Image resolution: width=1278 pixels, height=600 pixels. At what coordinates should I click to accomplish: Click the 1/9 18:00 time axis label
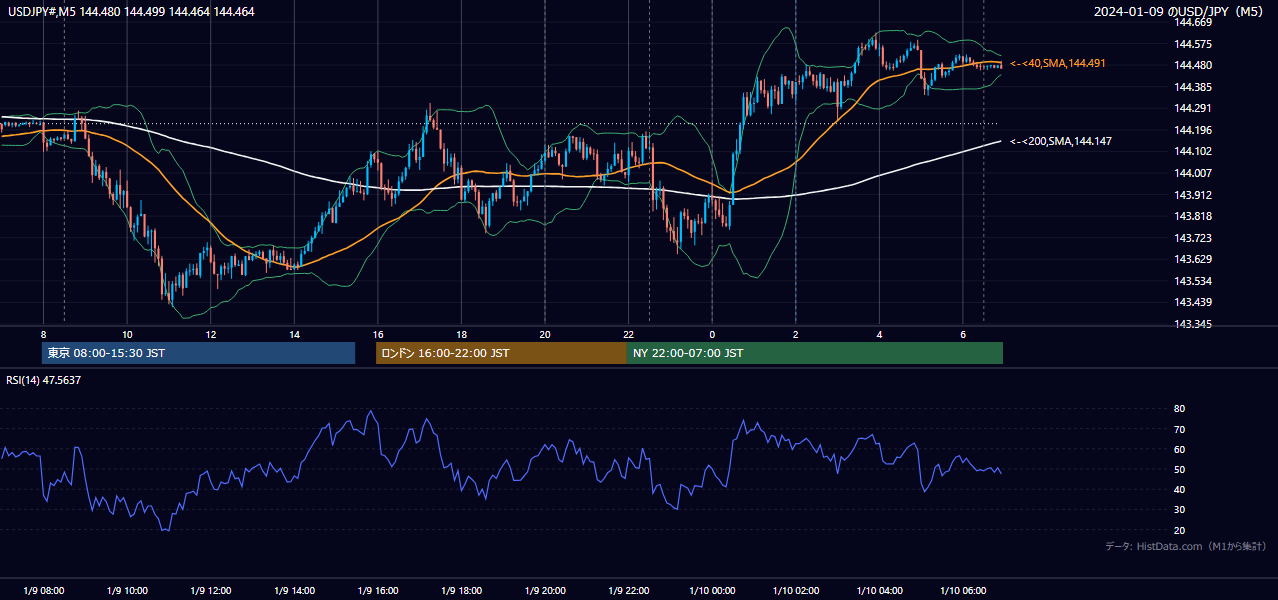(461, 590)
